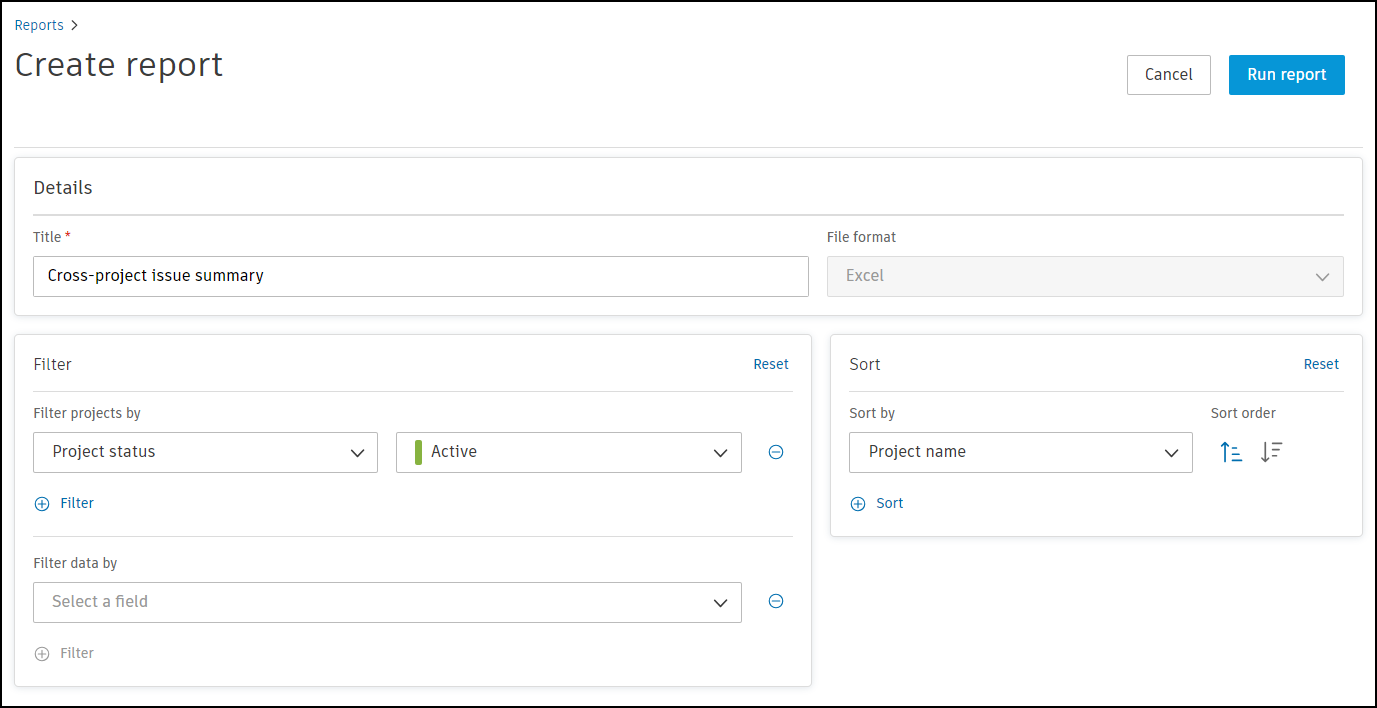Cancel report creation
The width and height of the screenshot is (1377, 708).
click(x=1168, y=75)
